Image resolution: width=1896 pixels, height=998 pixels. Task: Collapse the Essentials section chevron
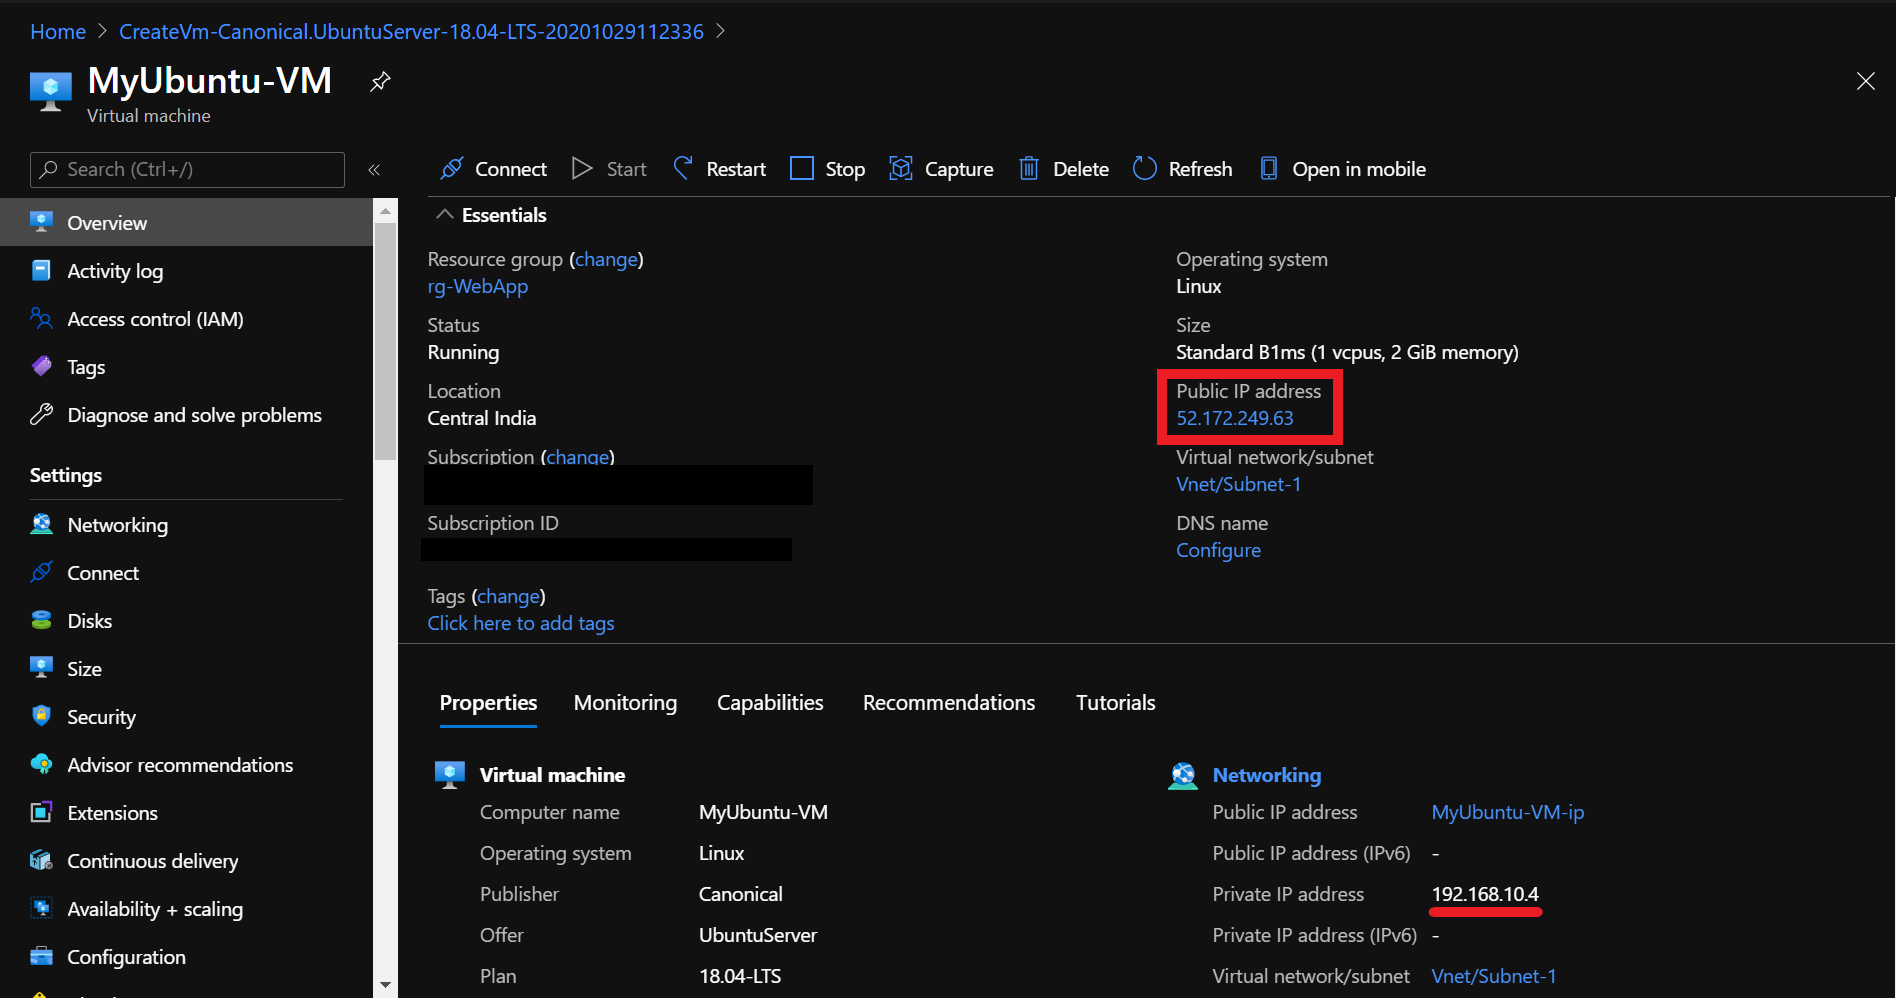445,215
